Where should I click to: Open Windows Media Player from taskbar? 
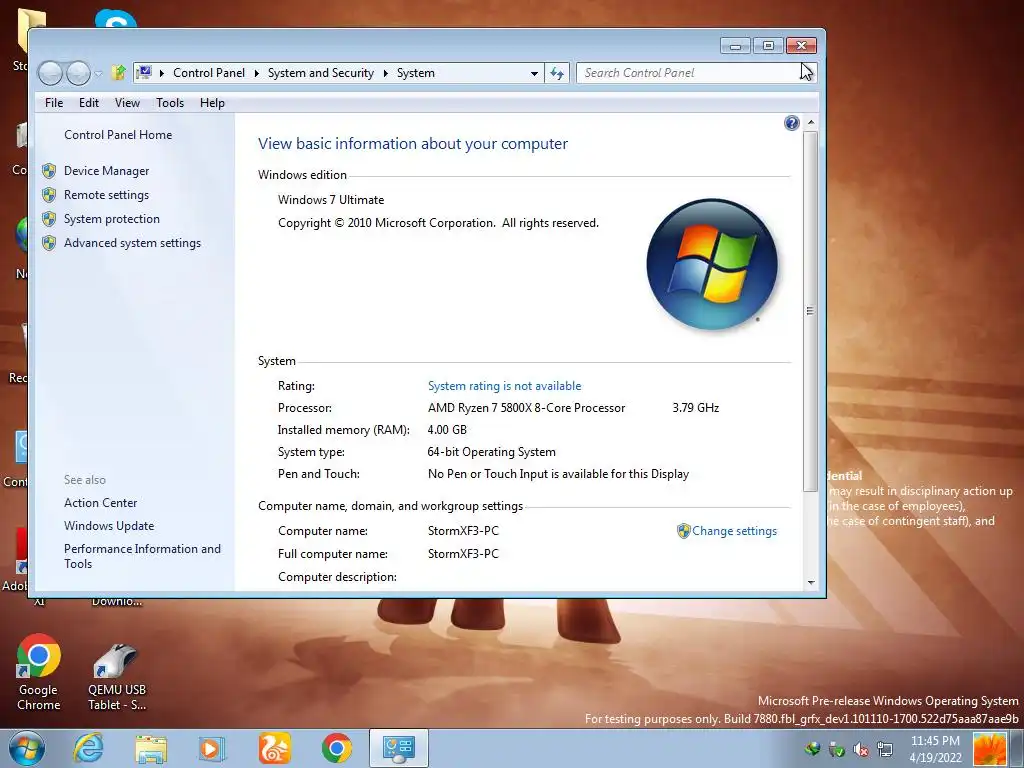coord(212,748)
